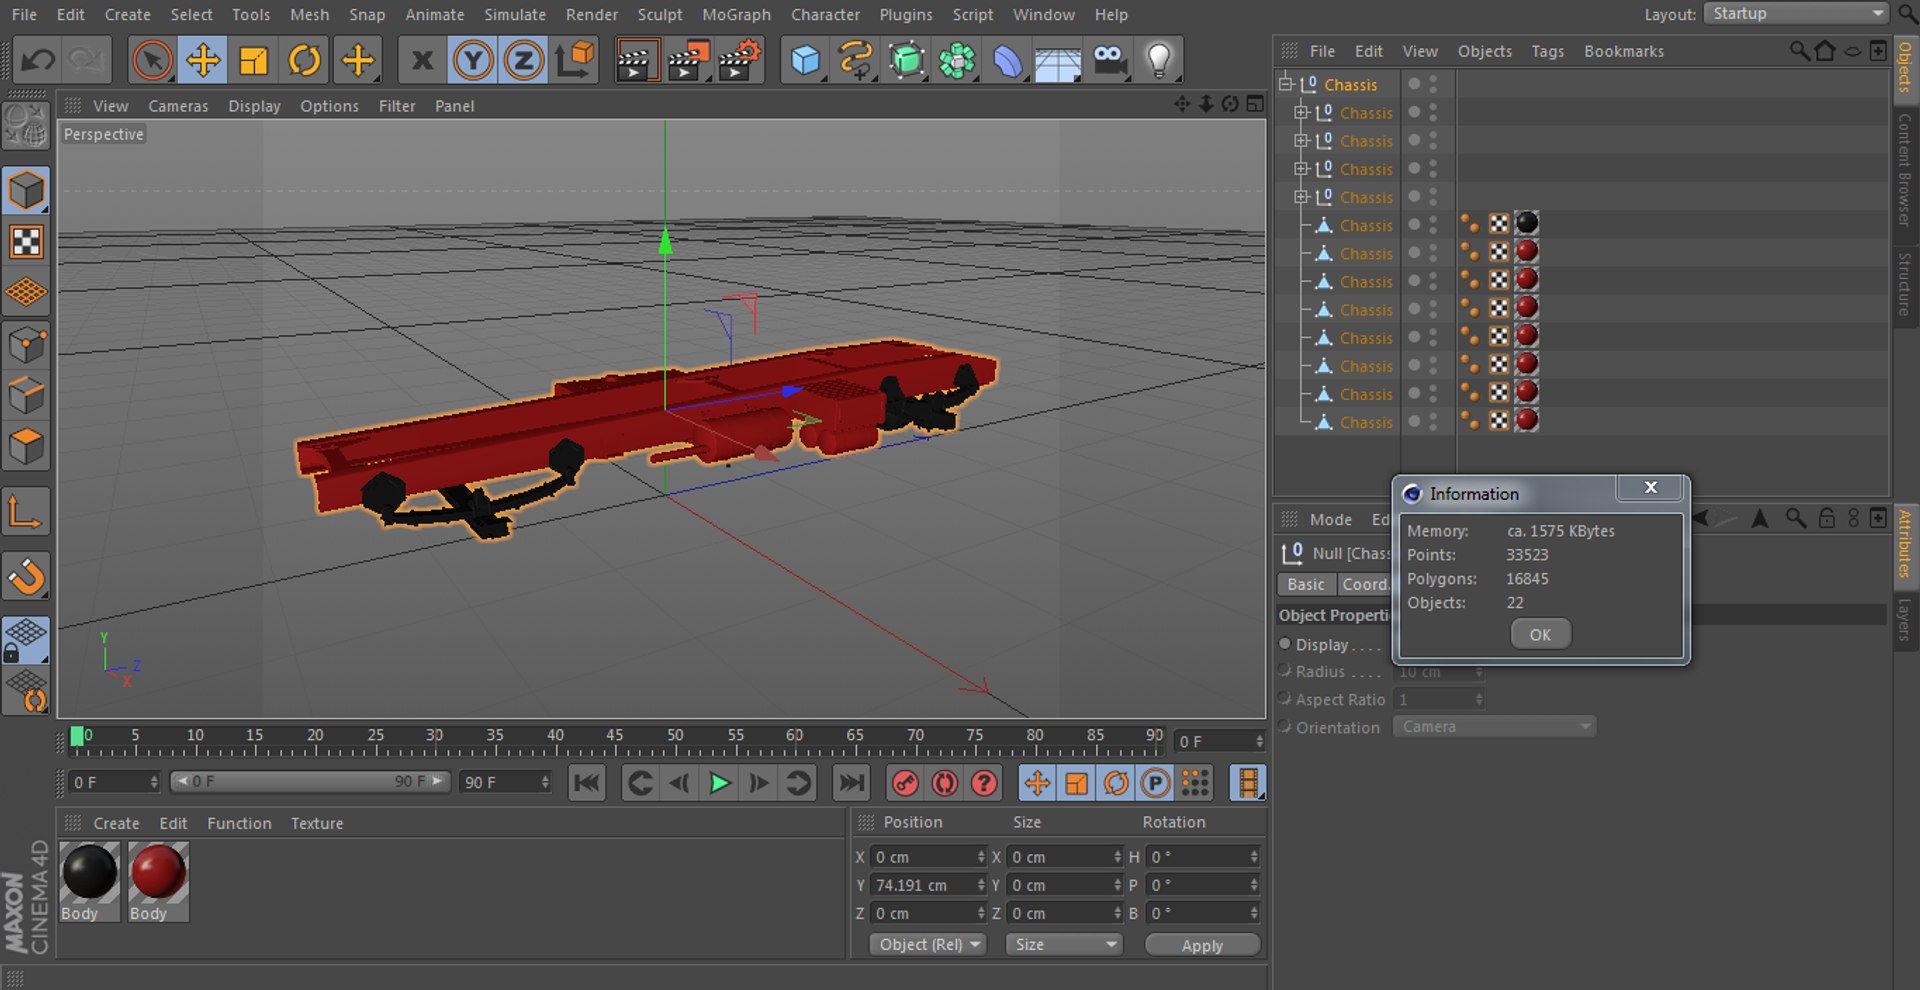Open the Cameras viewport menu
The image size is (1920, 990).
tap(178, 106)
